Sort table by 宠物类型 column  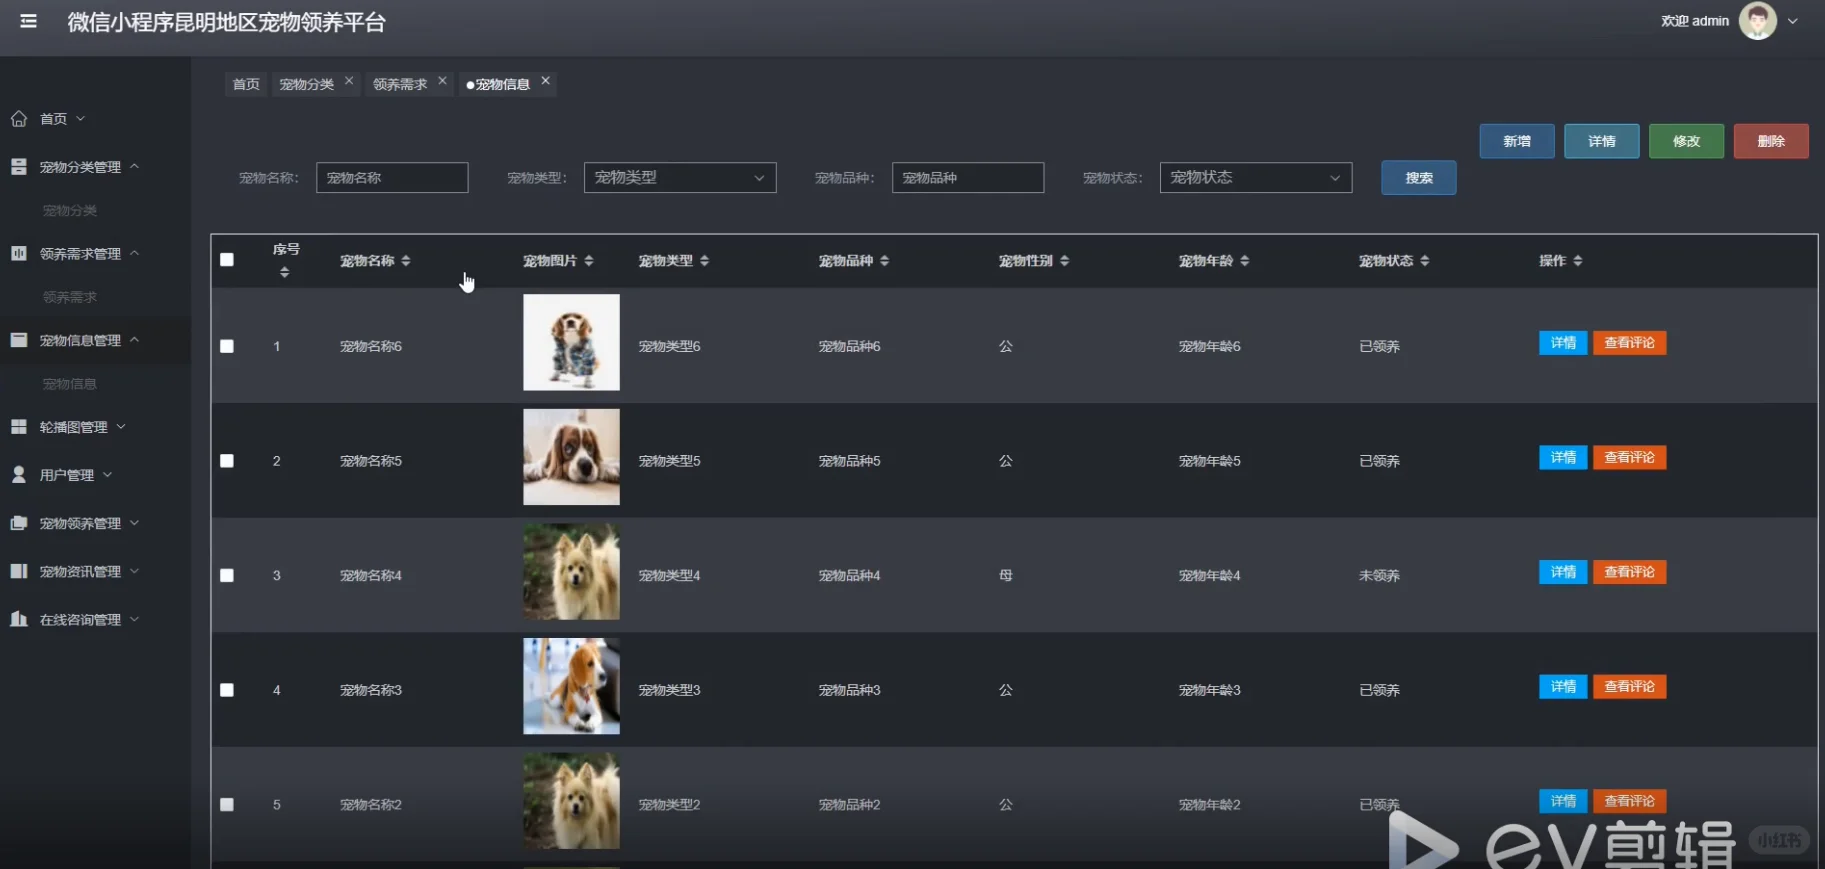(705, 261)
